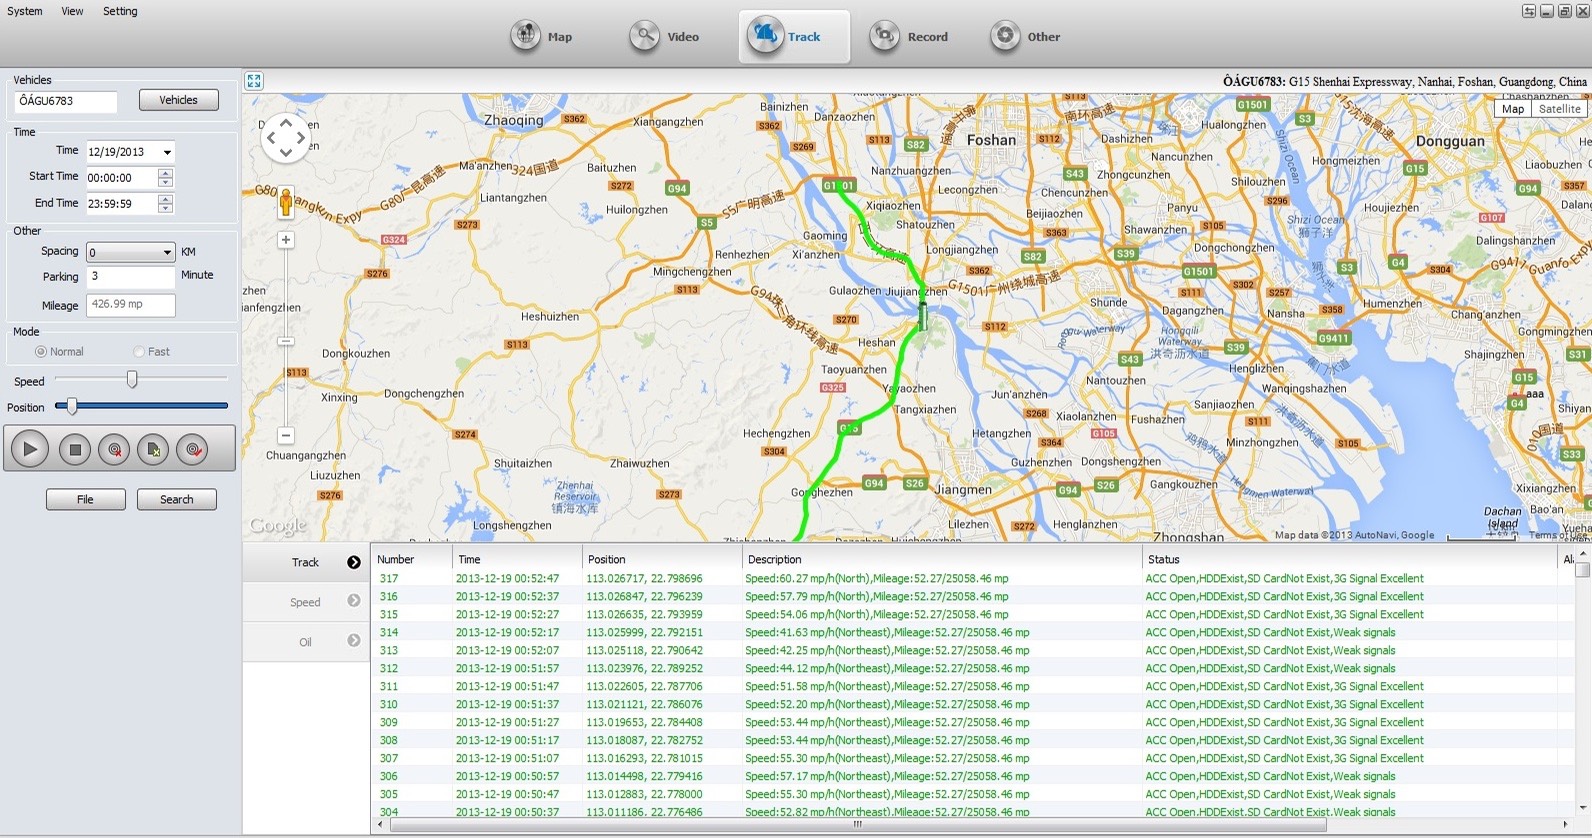
Task: Zoom in the map with plus button
Action: [x=286, y=240]
